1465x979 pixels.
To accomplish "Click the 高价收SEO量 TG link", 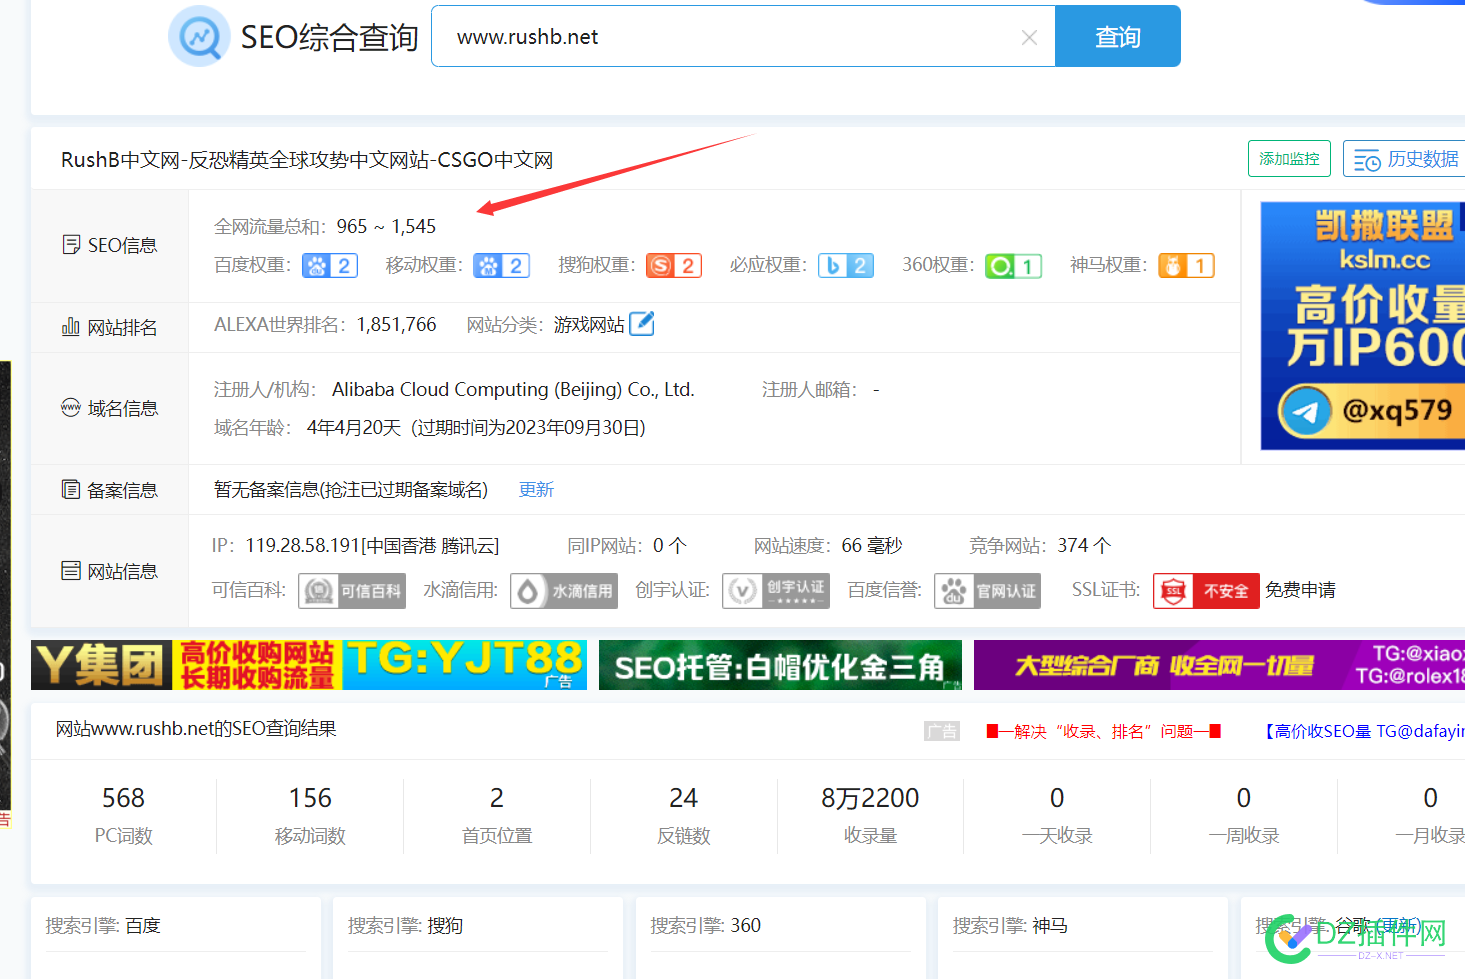I will coord(1362,732).
